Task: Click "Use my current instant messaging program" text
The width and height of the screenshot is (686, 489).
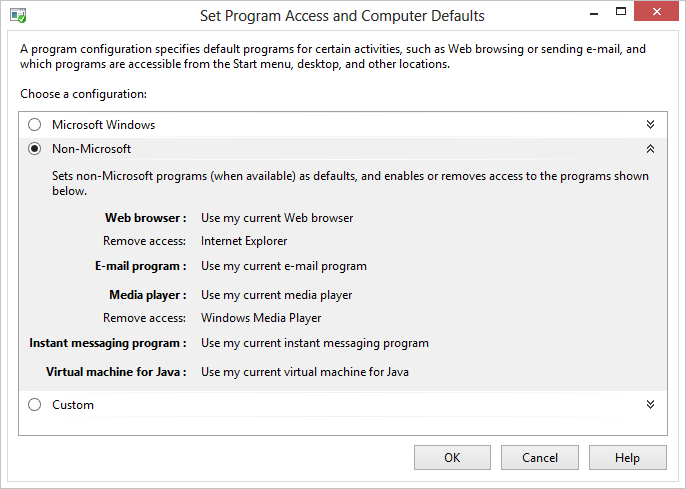Action: tap(314, 343)
